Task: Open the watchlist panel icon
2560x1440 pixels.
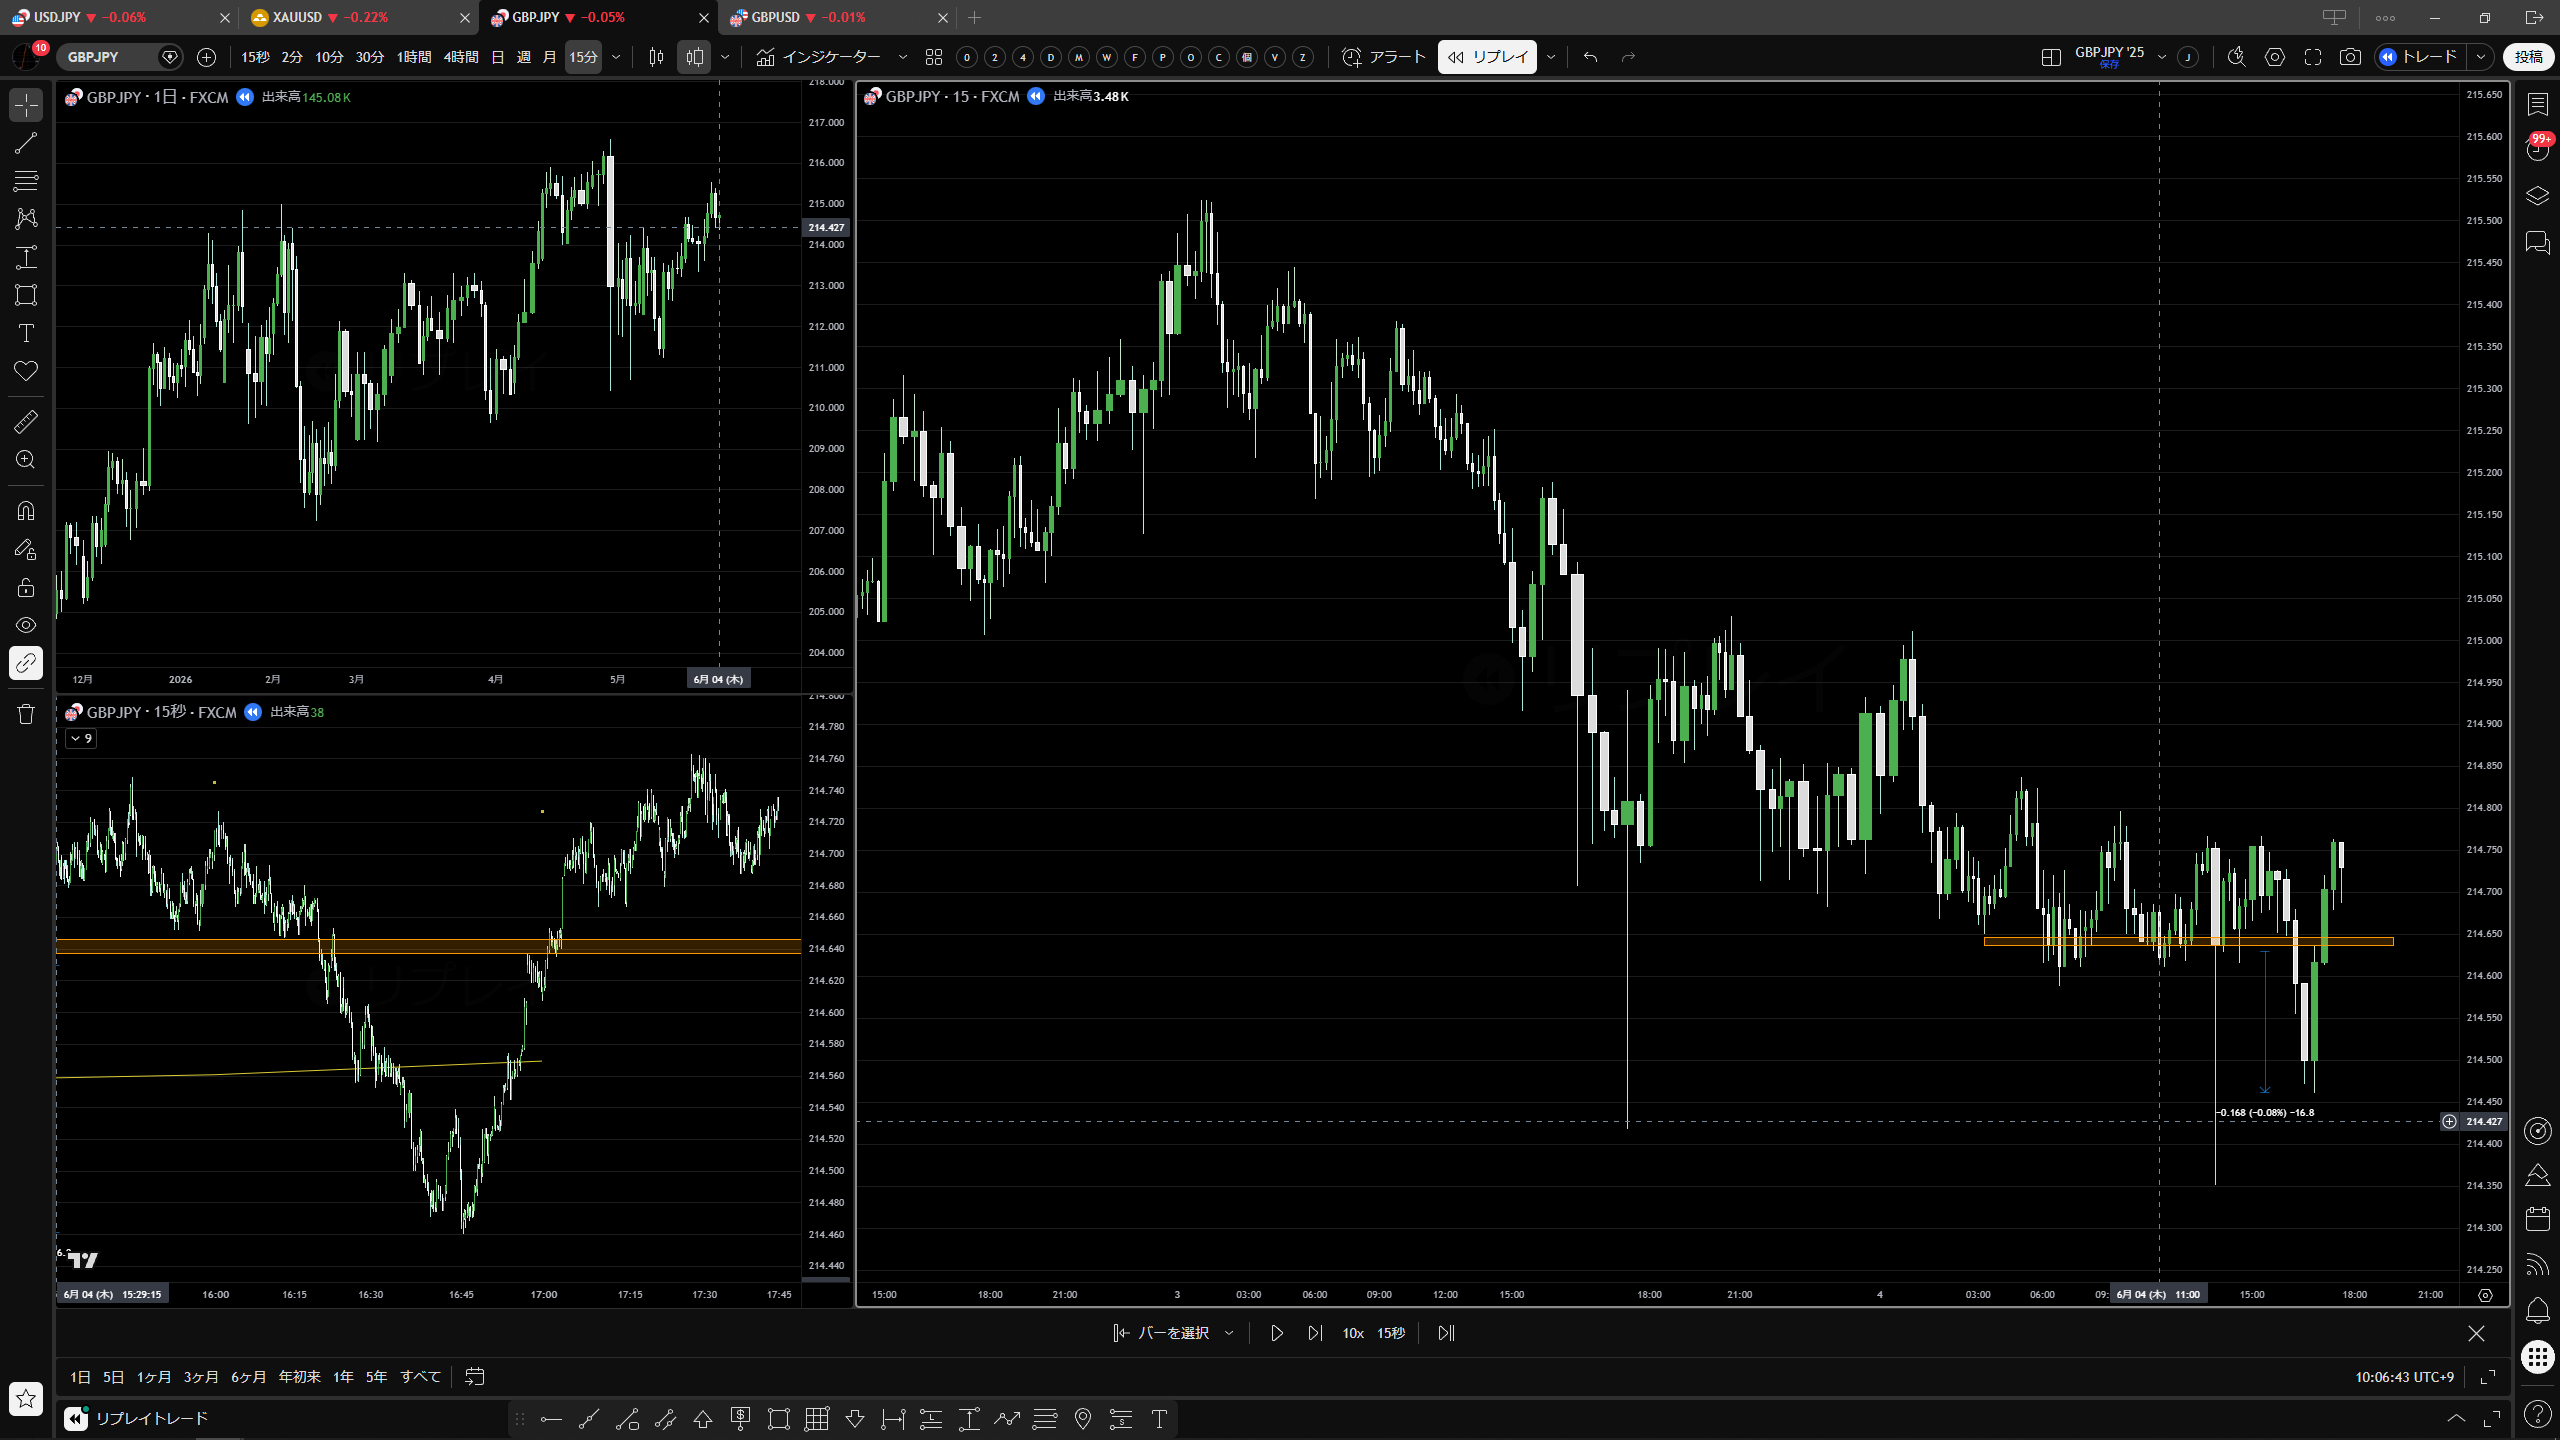Action: pos(2538,104)
